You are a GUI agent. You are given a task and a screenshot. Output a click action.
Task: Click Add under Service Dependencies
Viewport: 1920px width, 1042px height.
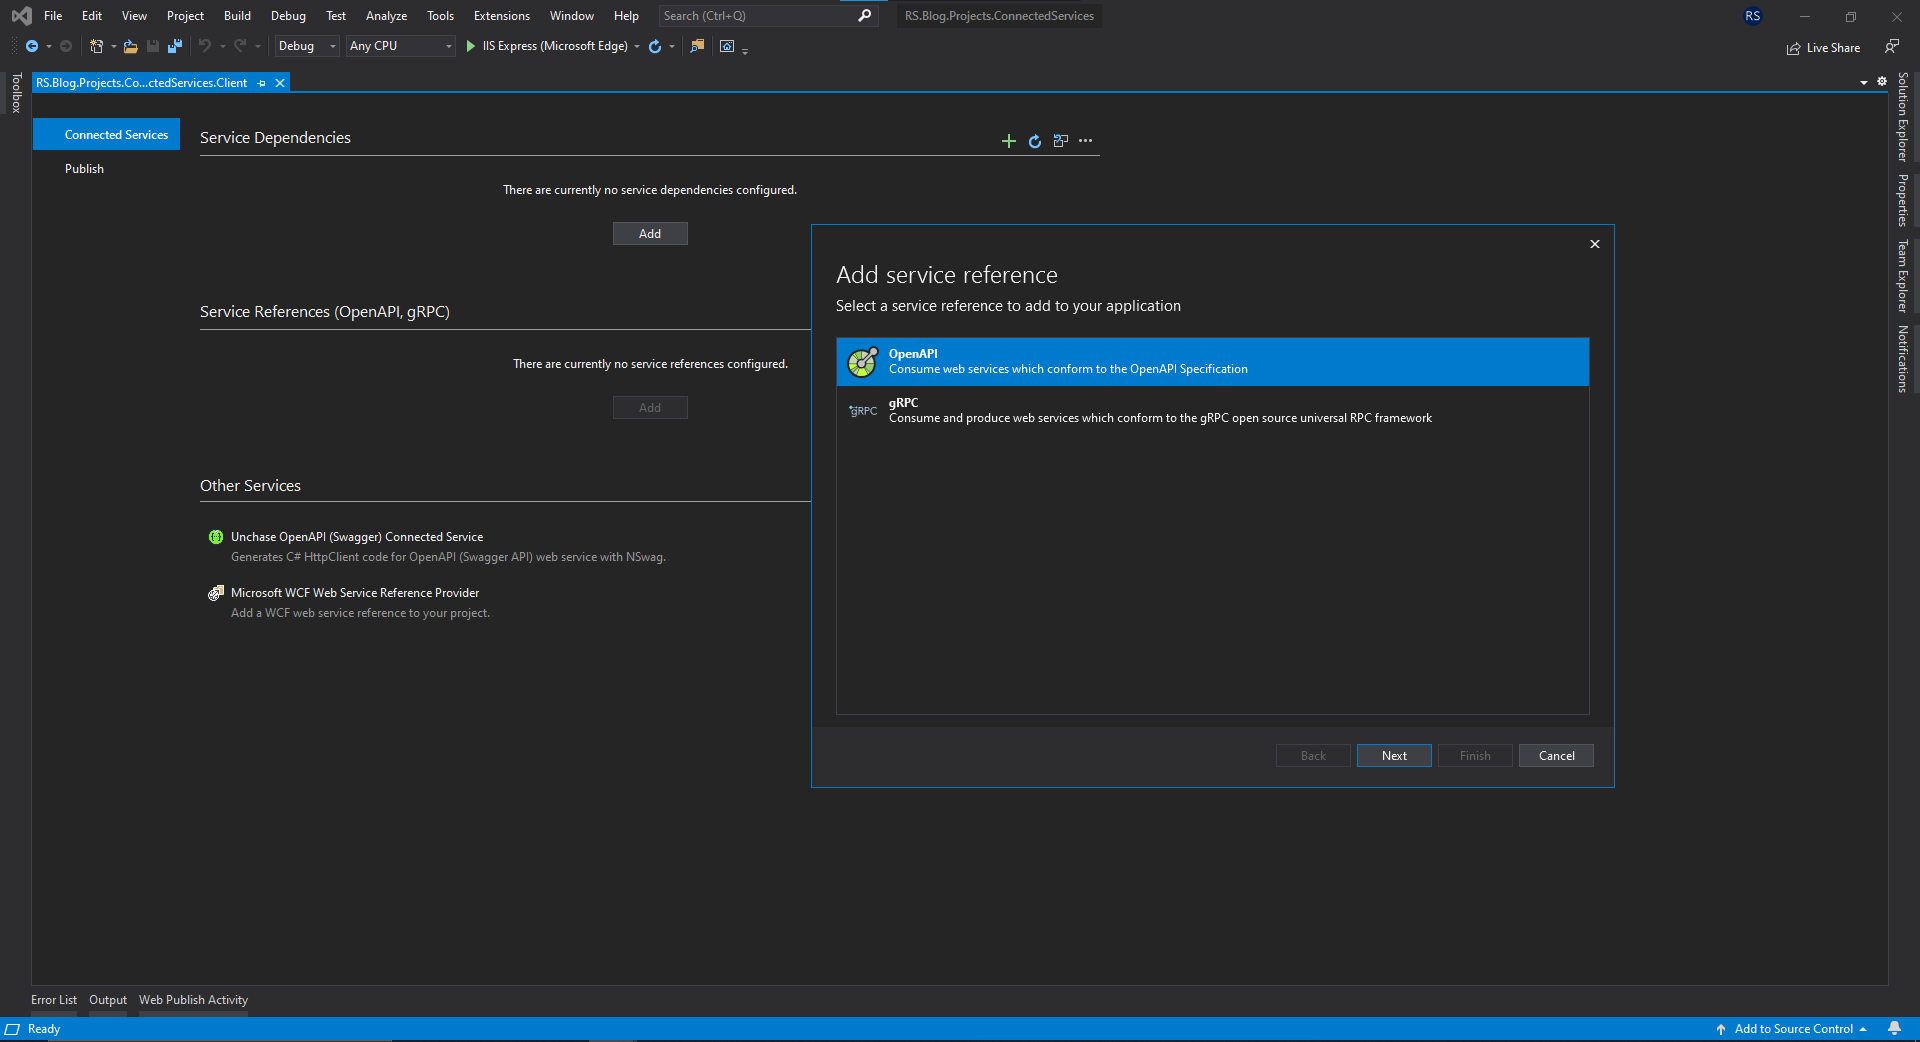650,233
